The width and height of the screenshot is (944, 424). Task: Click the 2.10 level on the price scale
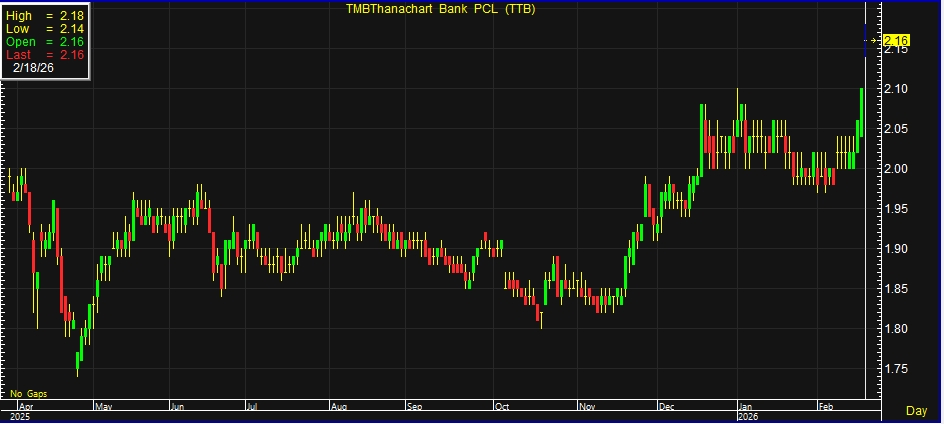(x=897, y=89)
